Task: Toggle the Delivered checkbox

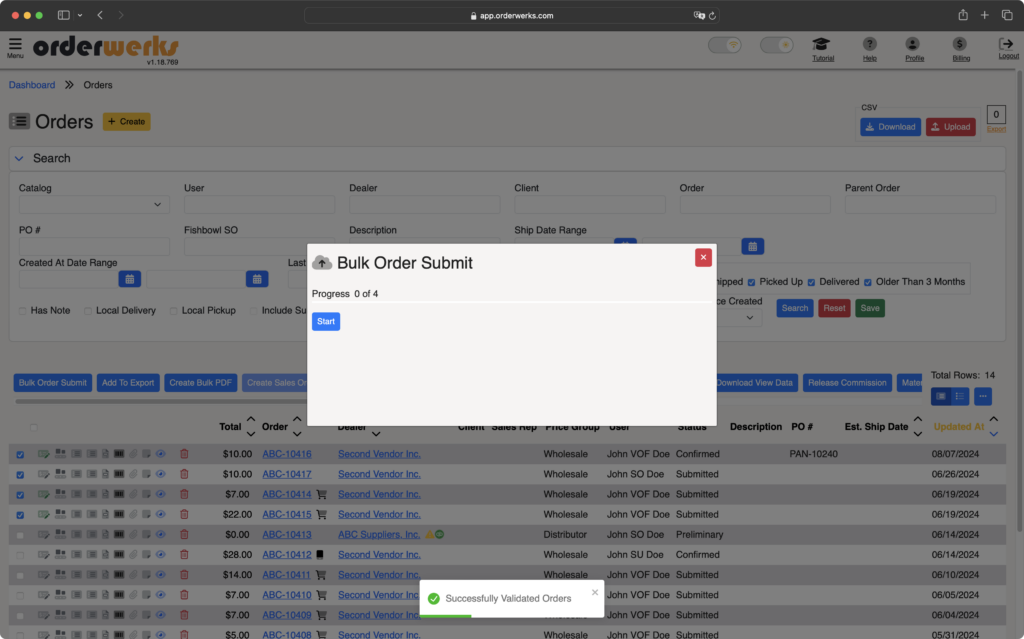Action: click(x=811, y=282)
